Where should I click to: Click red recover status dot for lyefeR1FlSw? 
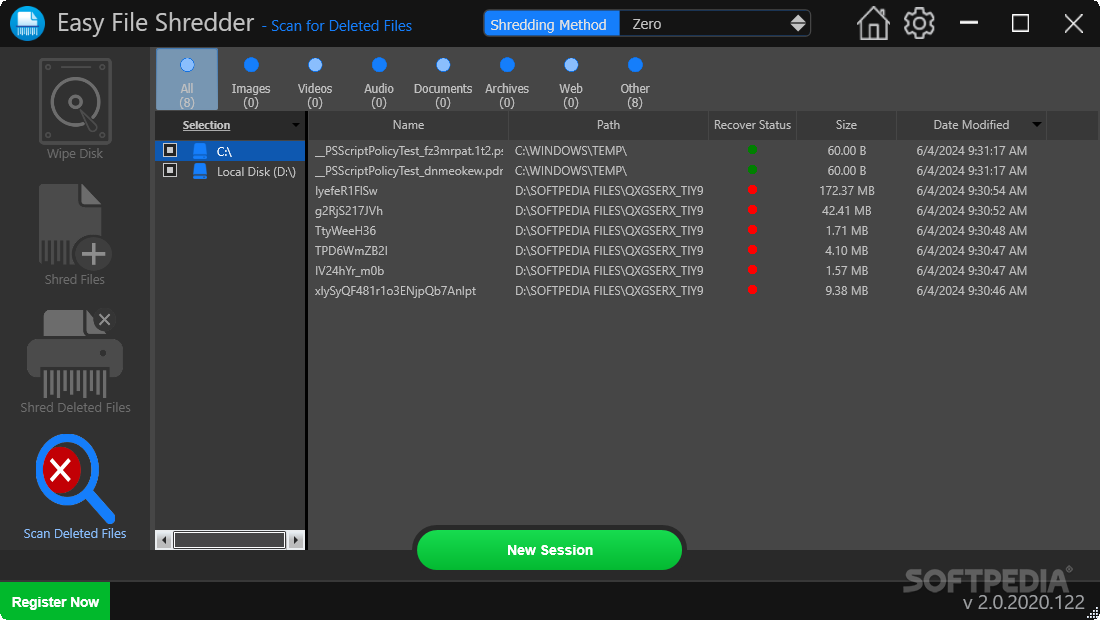[x=752, y=190]
